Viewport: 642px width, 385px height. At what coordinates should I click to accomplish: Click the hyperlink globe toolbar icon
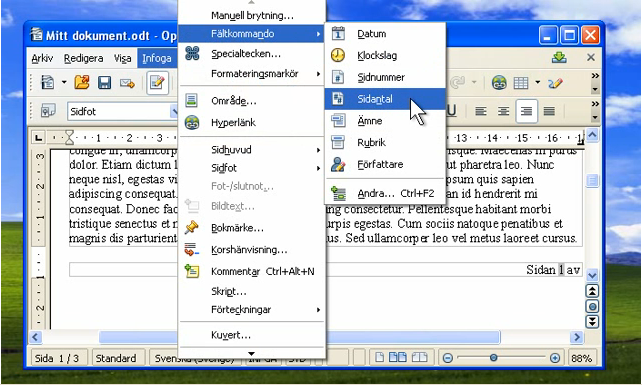tap(499, 83)
